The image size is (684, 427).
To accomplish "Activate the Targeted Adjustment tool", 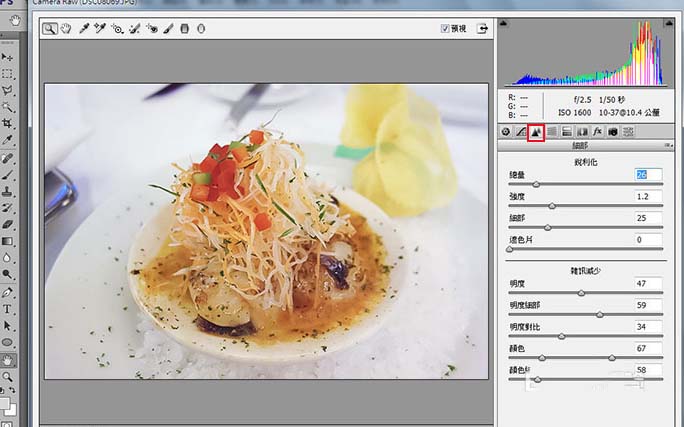I will (117, 29).
